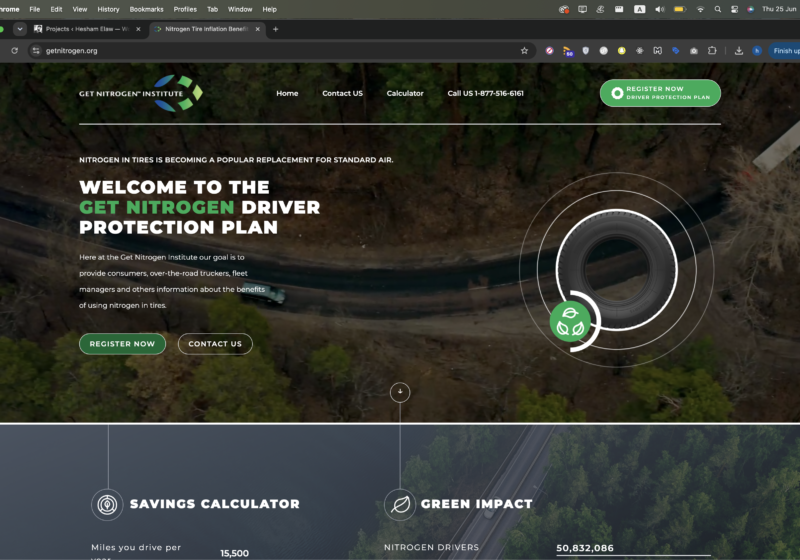Click the green leaf recycle badge on tire
The height and width of the screenshot is (560, 800).
pyautogui.click(x=570, y=321)
